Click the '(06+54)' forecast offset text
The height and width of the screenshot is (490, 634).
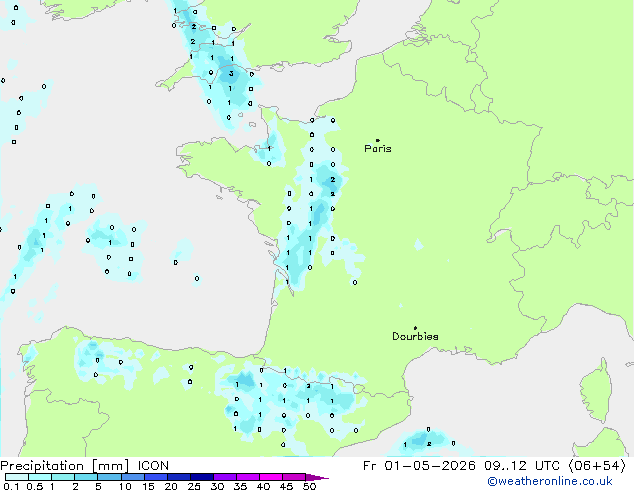click(598, 466)
